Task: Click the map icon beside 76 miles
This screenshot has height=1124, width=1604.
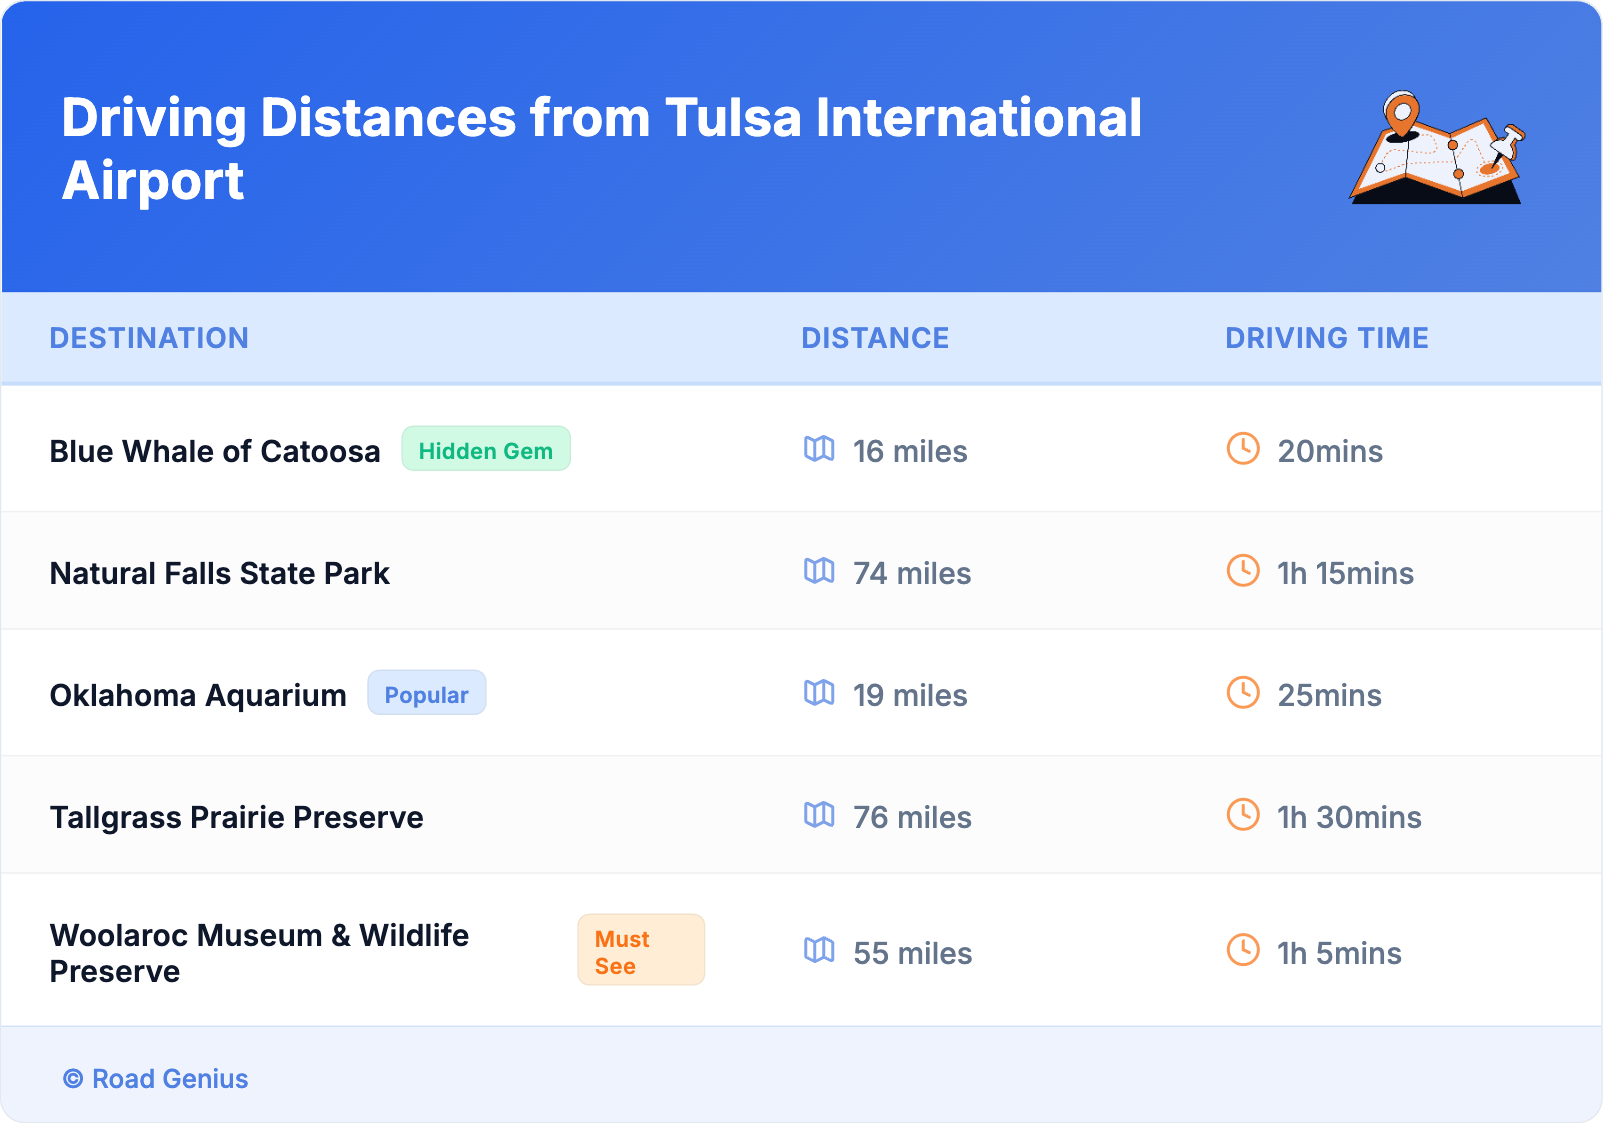Action: coord(819,815)
